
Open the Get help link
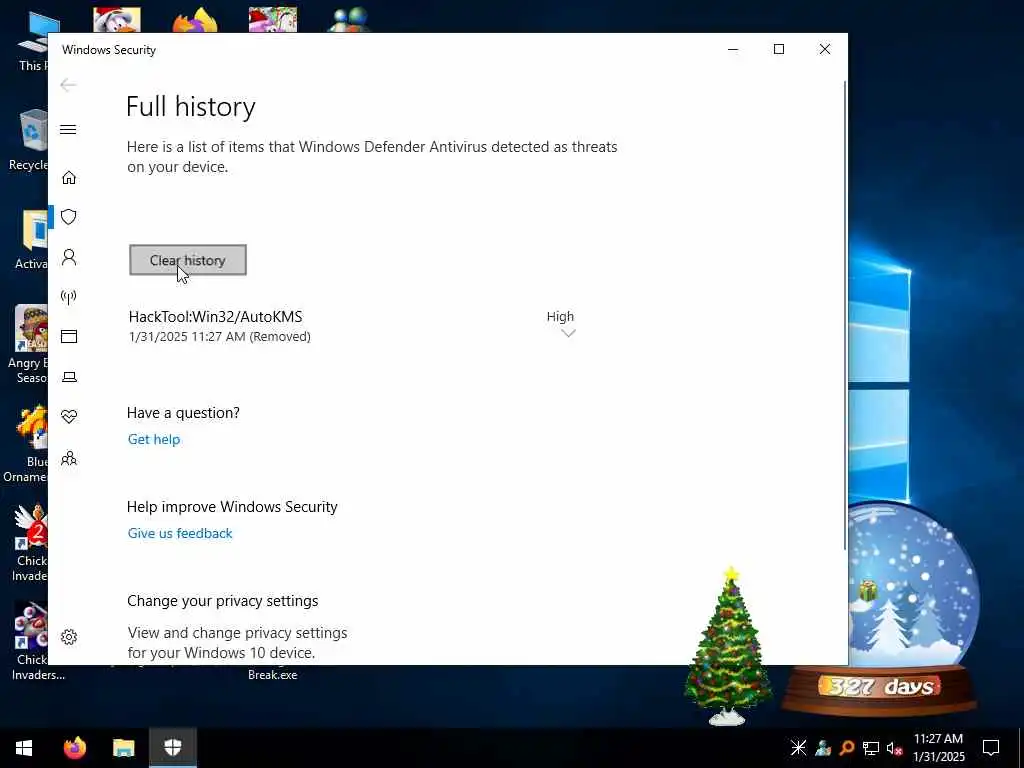point(154,439)
